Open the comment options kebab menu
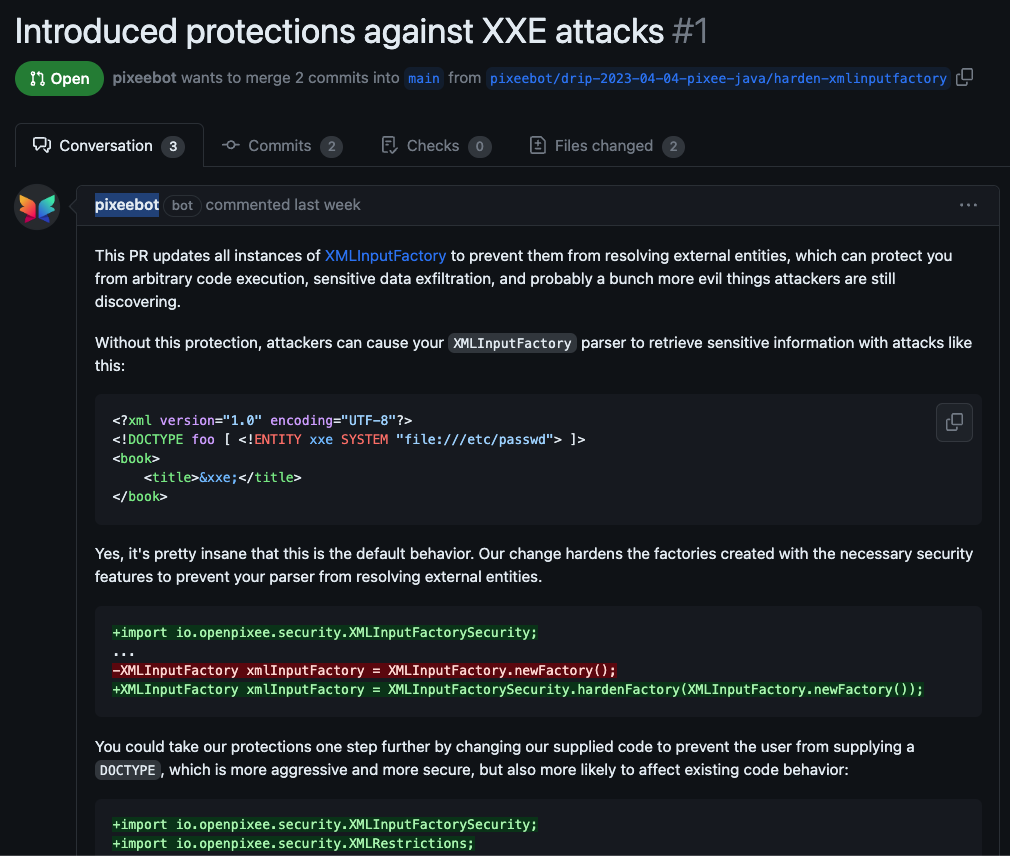Image resolution: width=1010 pixels, height=856 pixels. (968, 204)
